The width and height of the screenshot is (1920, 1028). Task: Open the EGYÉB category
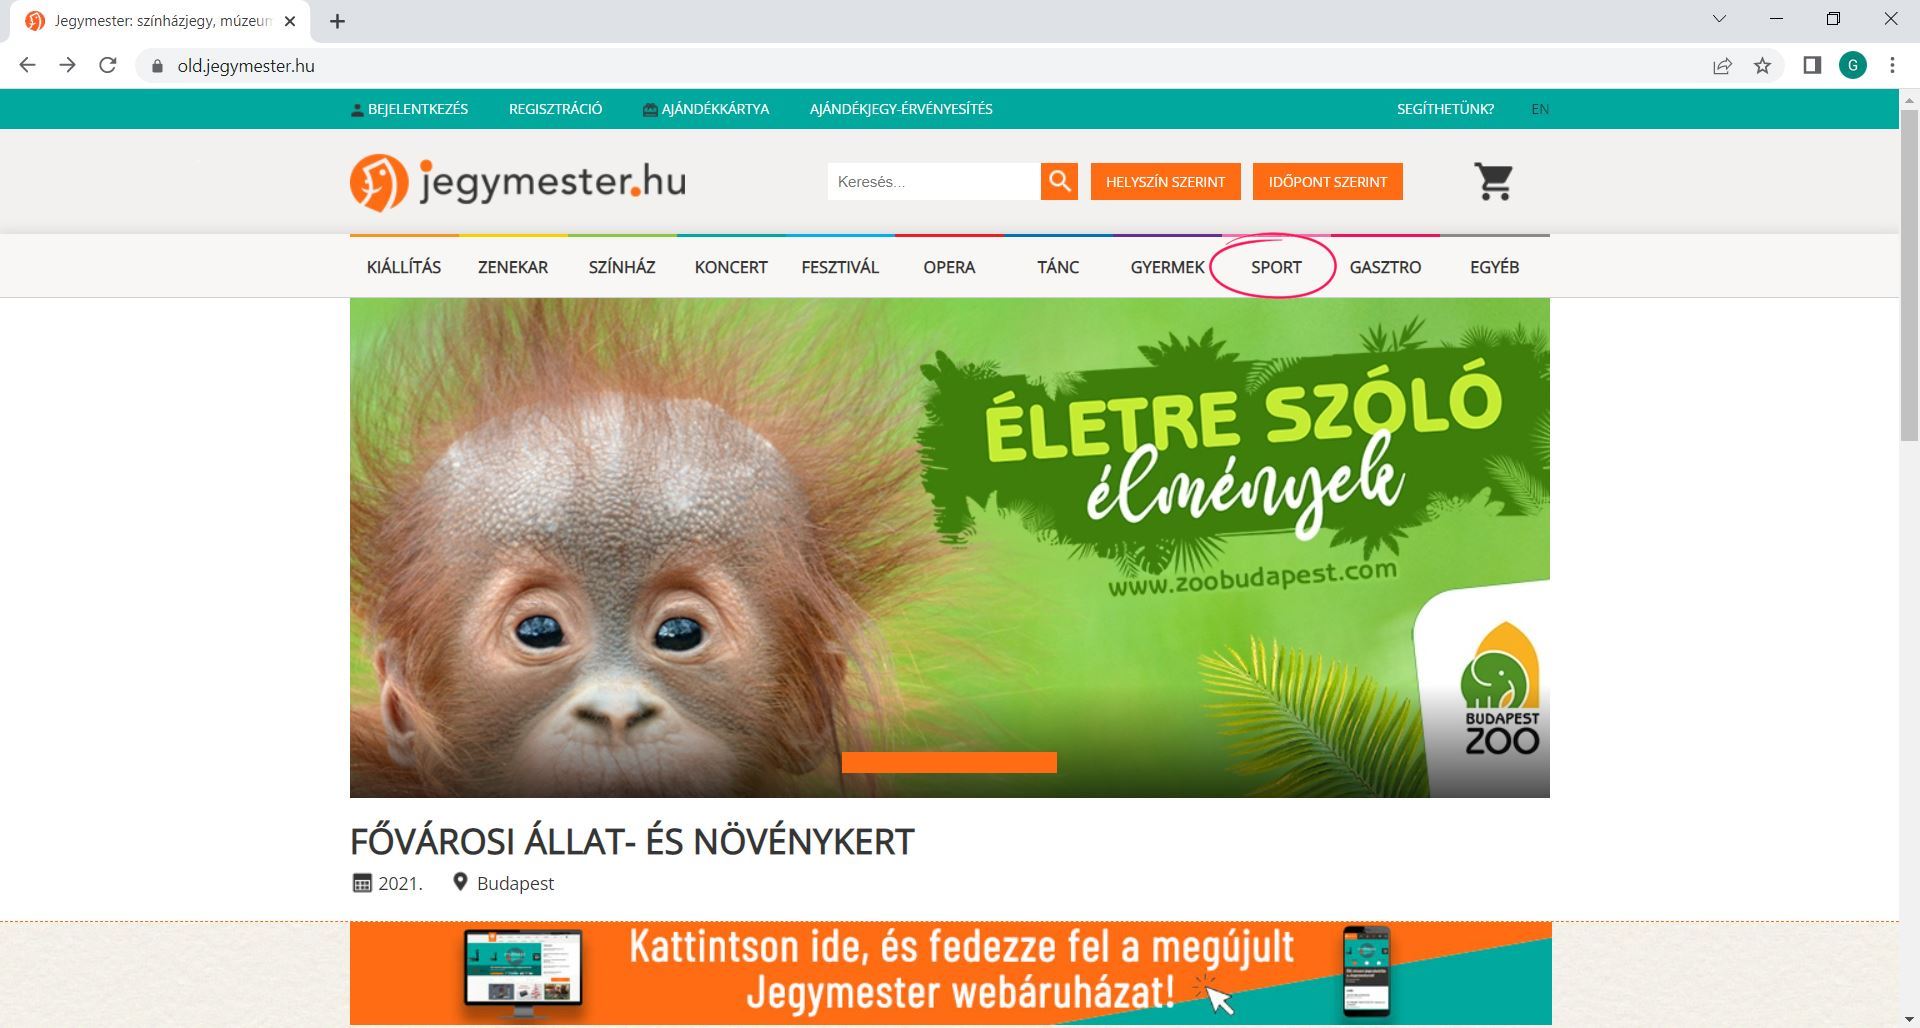[x=1494, y=267]
